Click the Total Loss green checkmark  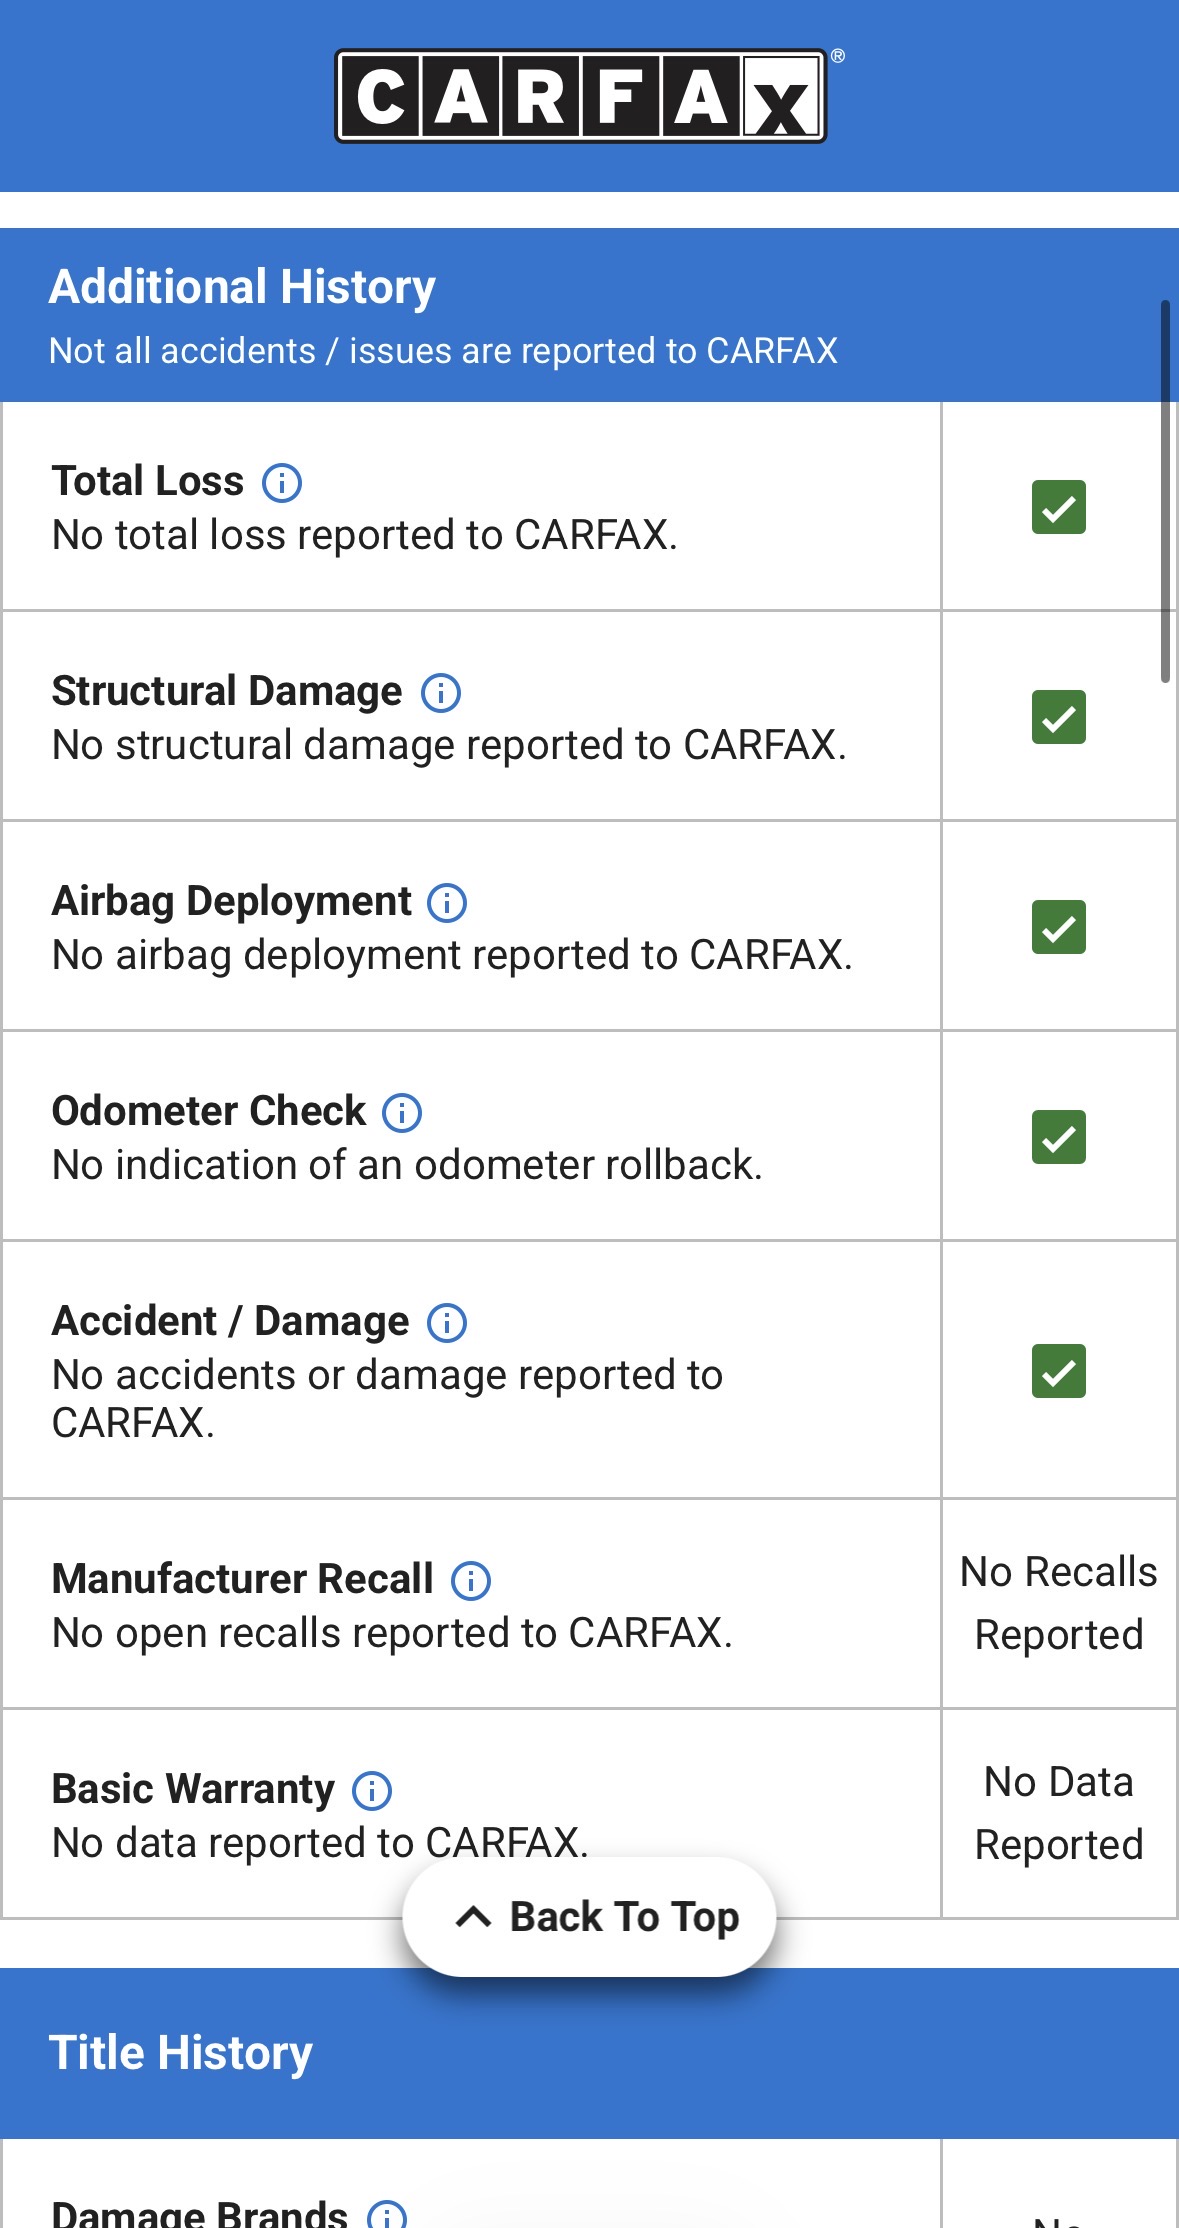(1058, 507)
